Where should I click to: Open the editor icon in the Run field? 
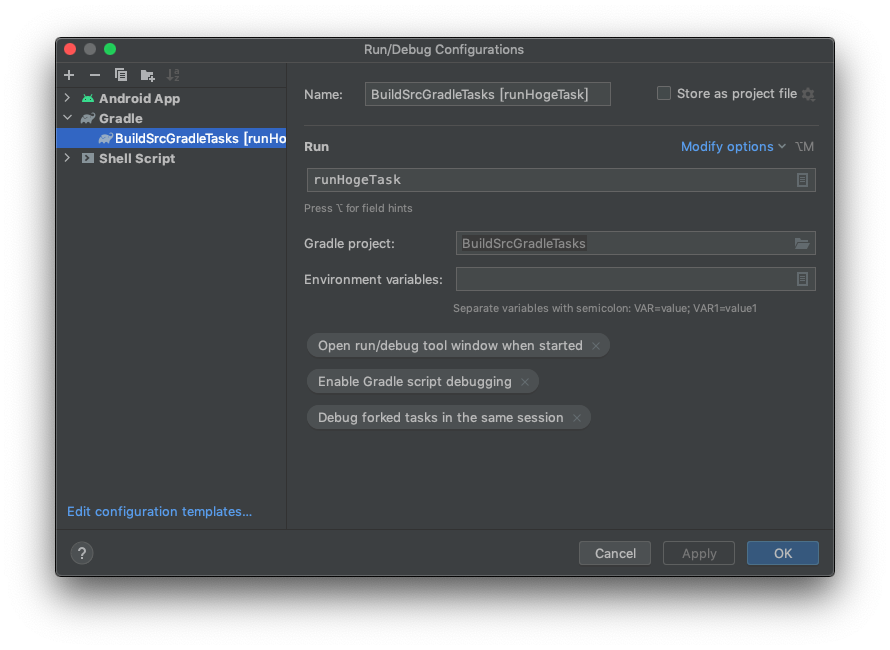tap(802, 180)
